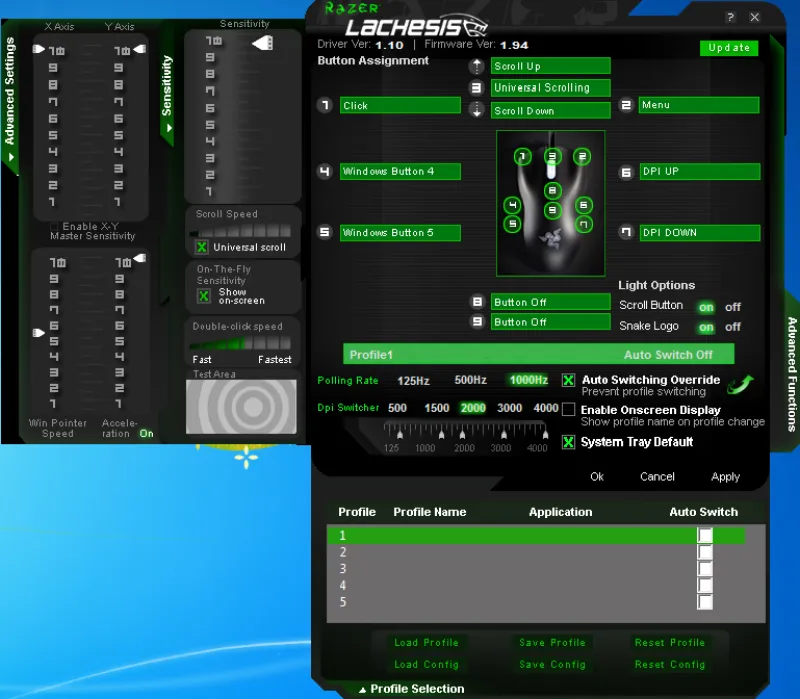Screen dimensions: 800x699
Task: Click the Double-click speed slider bar
Action: (x=240, y=343)
